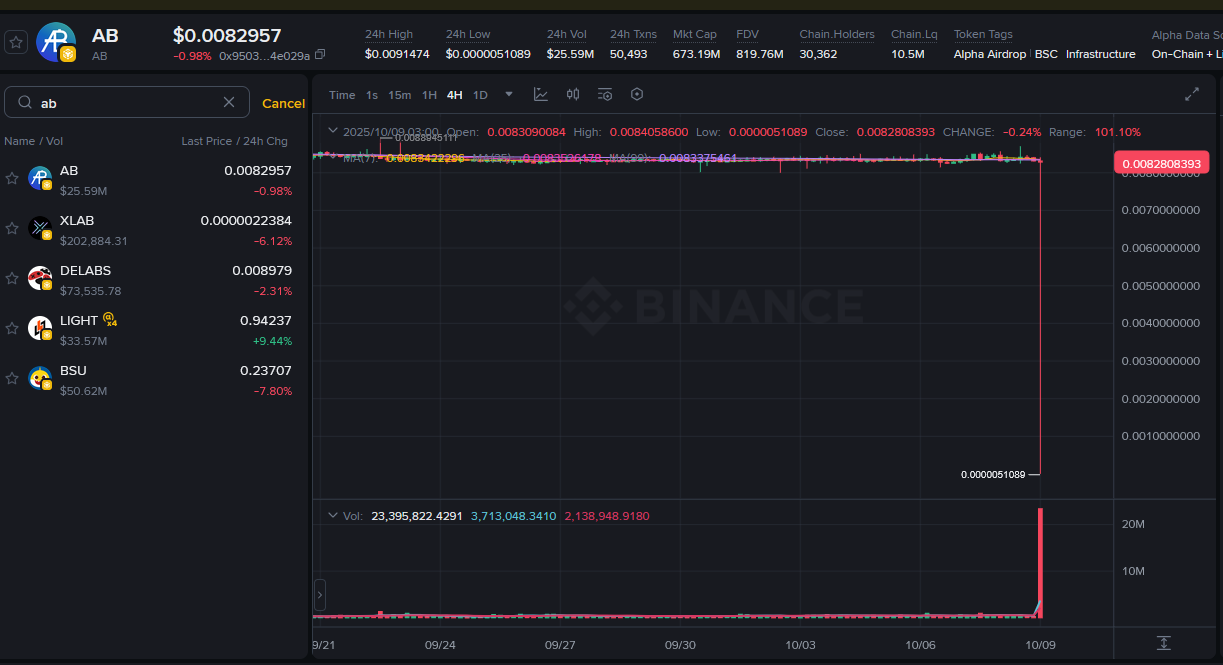
Task: Select the 1D timeframe
Action: (x=480, y=95)
